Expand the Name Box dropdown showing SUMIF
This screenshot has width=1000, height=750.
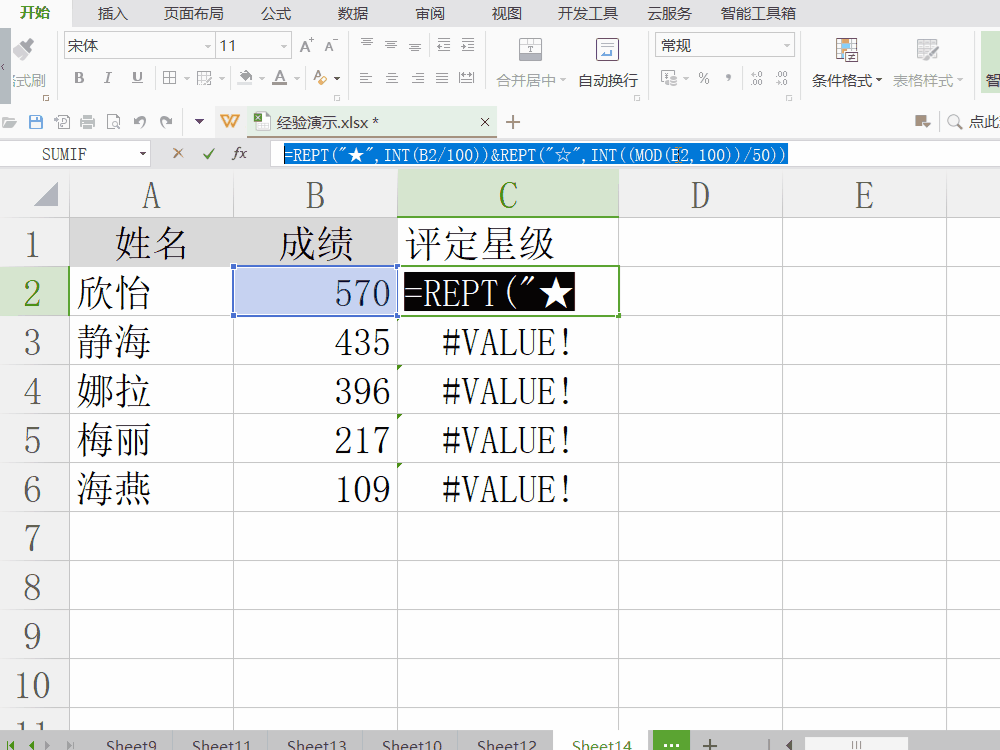(143, 154)
